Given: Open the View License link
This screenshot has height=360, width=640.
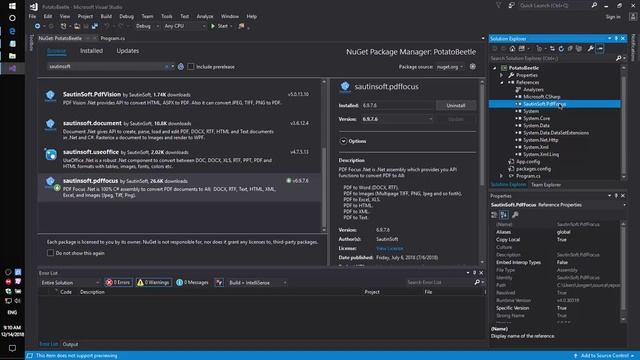Looking at the screenshot, I should pyautogui.click(x=390, y=248).
